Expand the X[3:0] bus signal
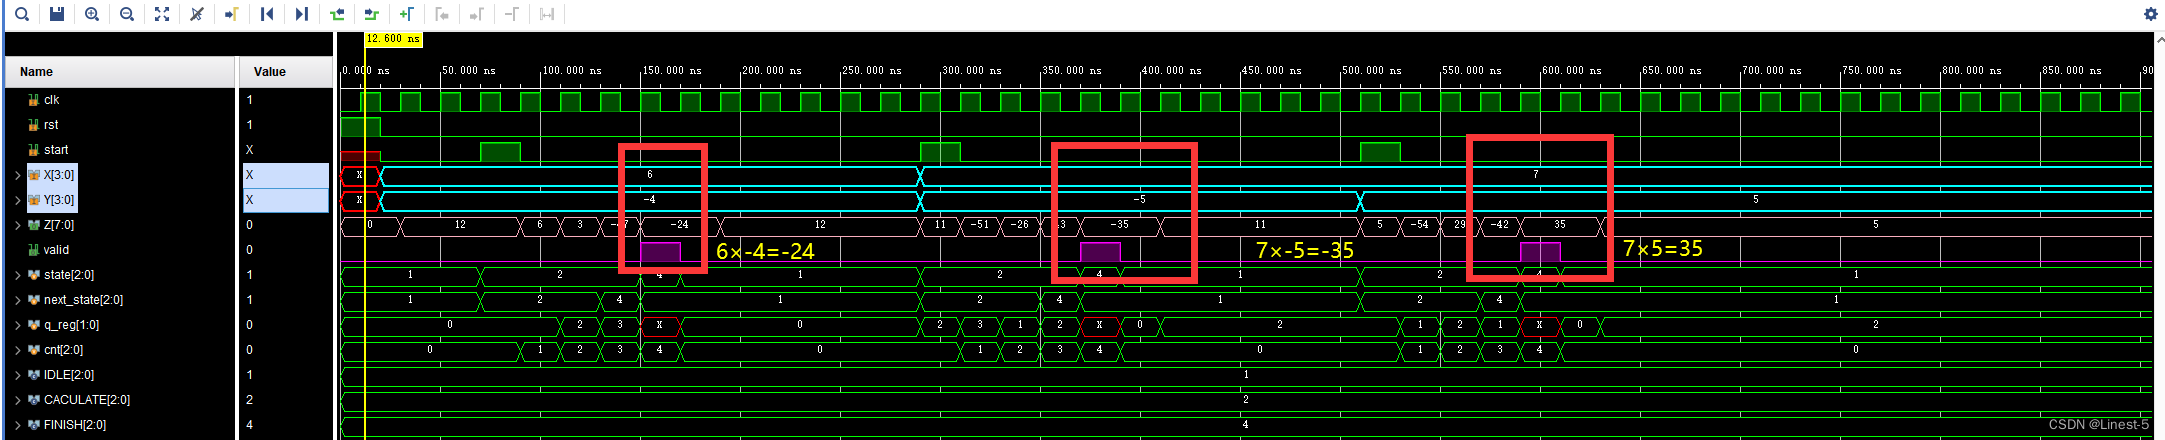2165x440 pixels. point(18,175)
